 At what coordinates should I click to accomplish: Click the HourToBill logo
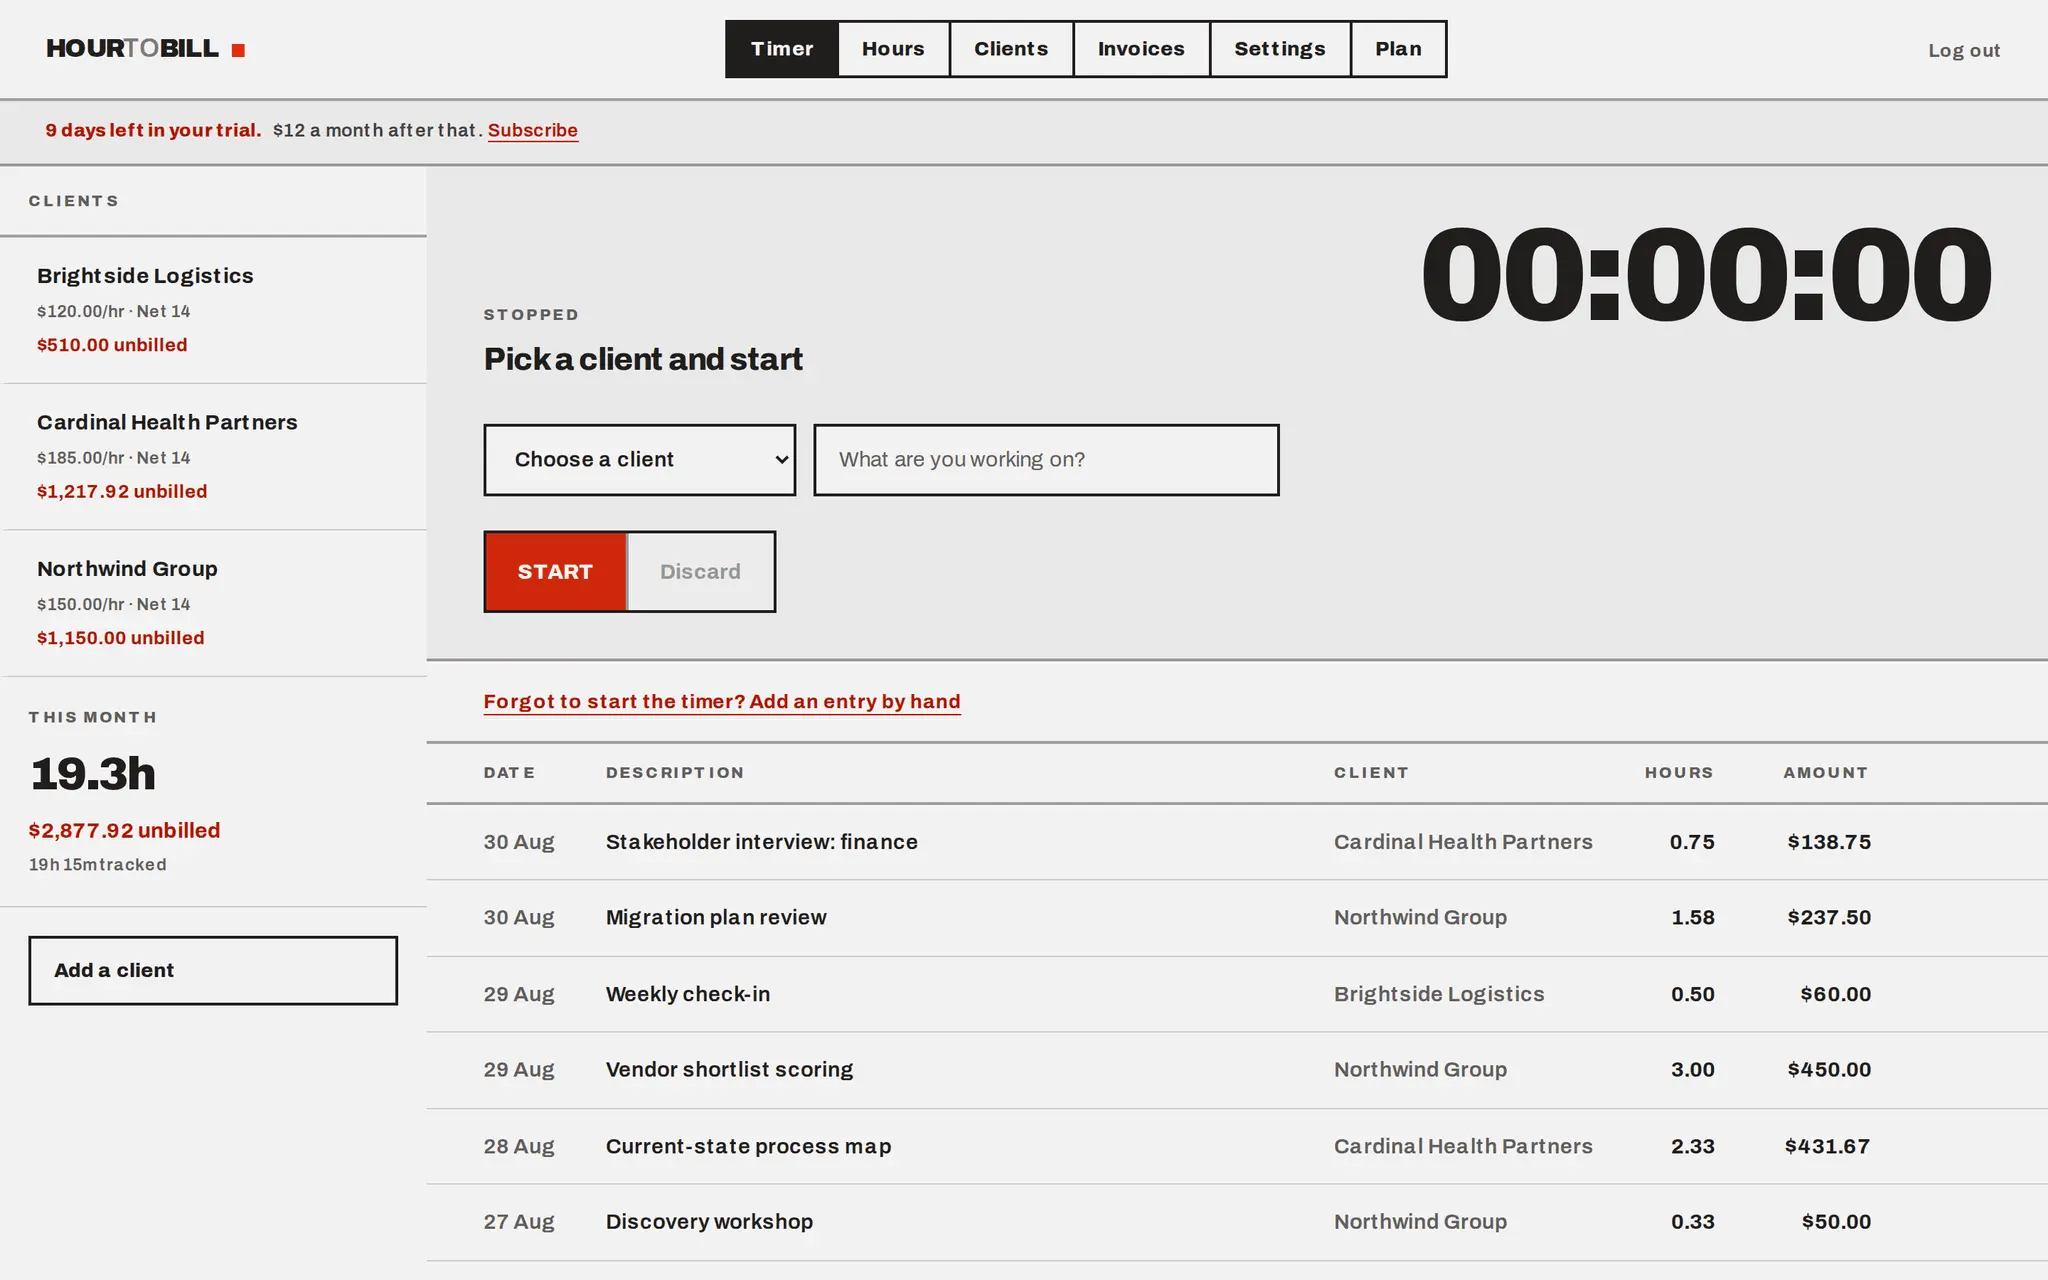pyautogui.click(x=145, y=49)
